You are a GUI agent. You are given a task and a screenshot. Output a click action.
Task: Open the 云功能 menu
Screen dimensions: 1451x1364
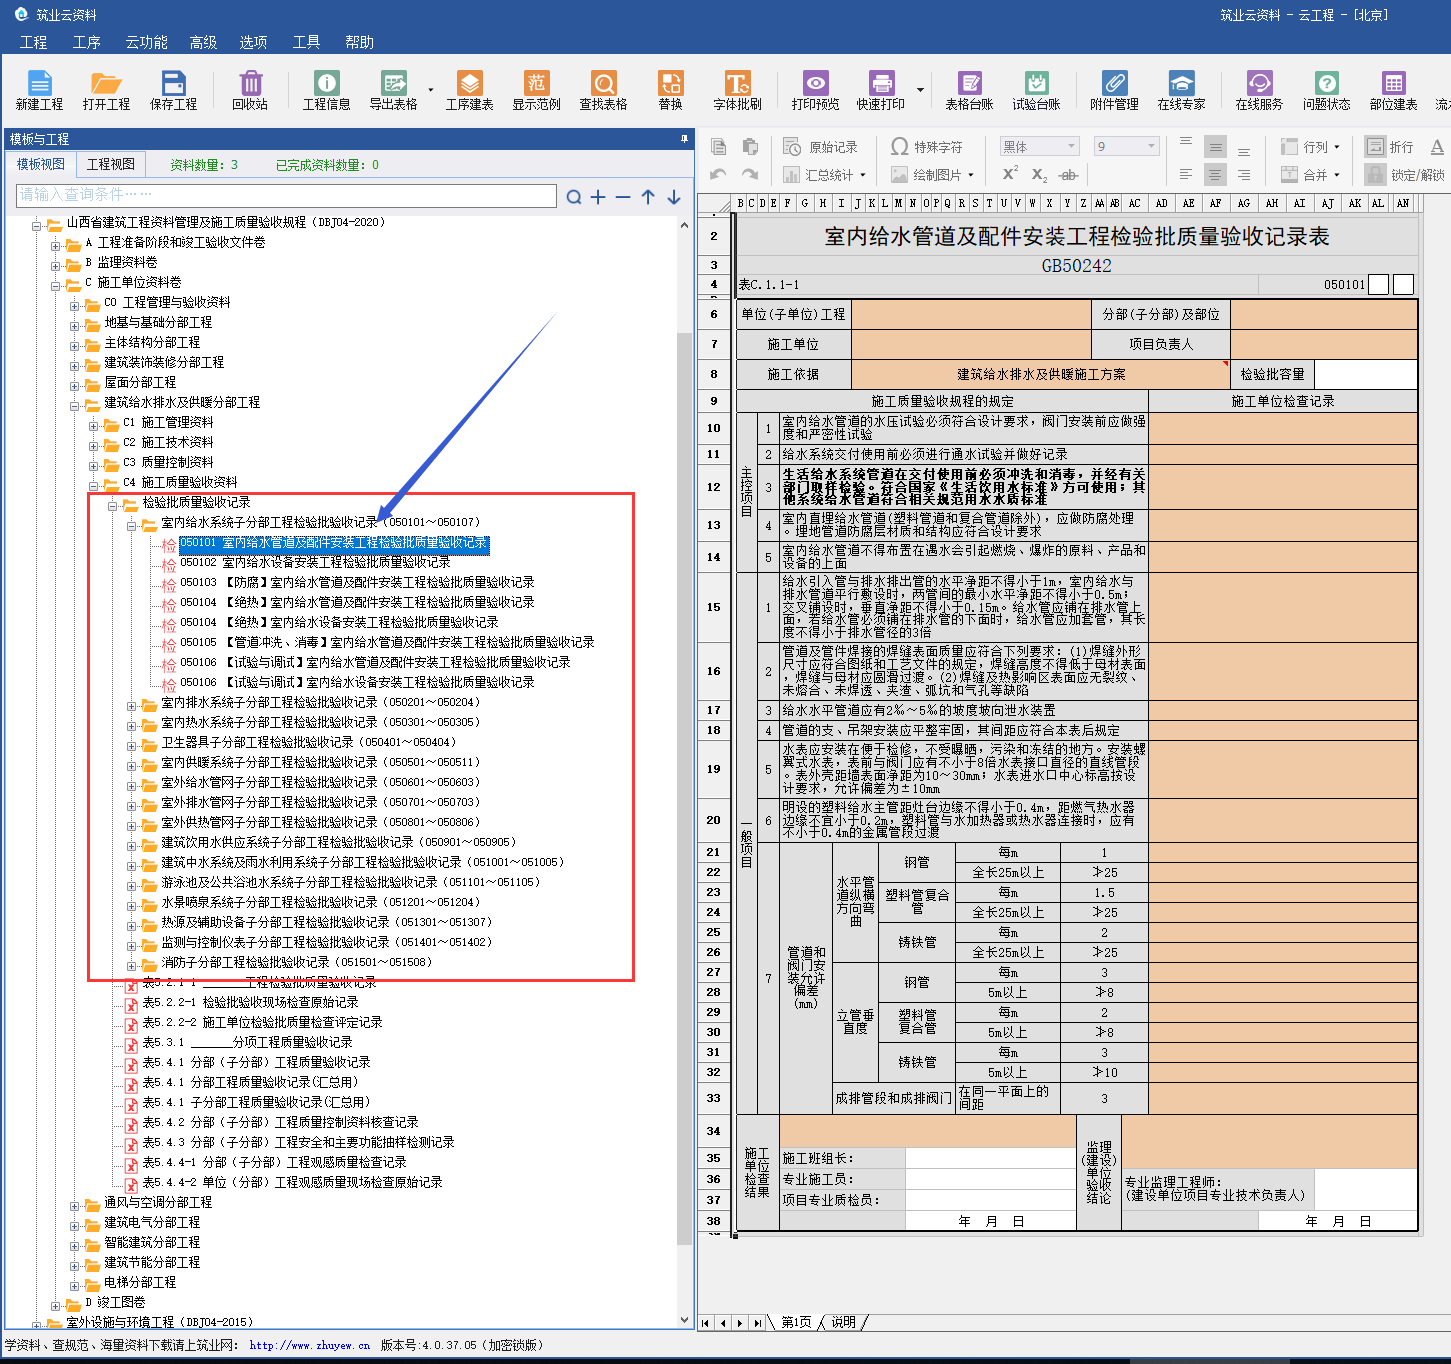(146, 42)
